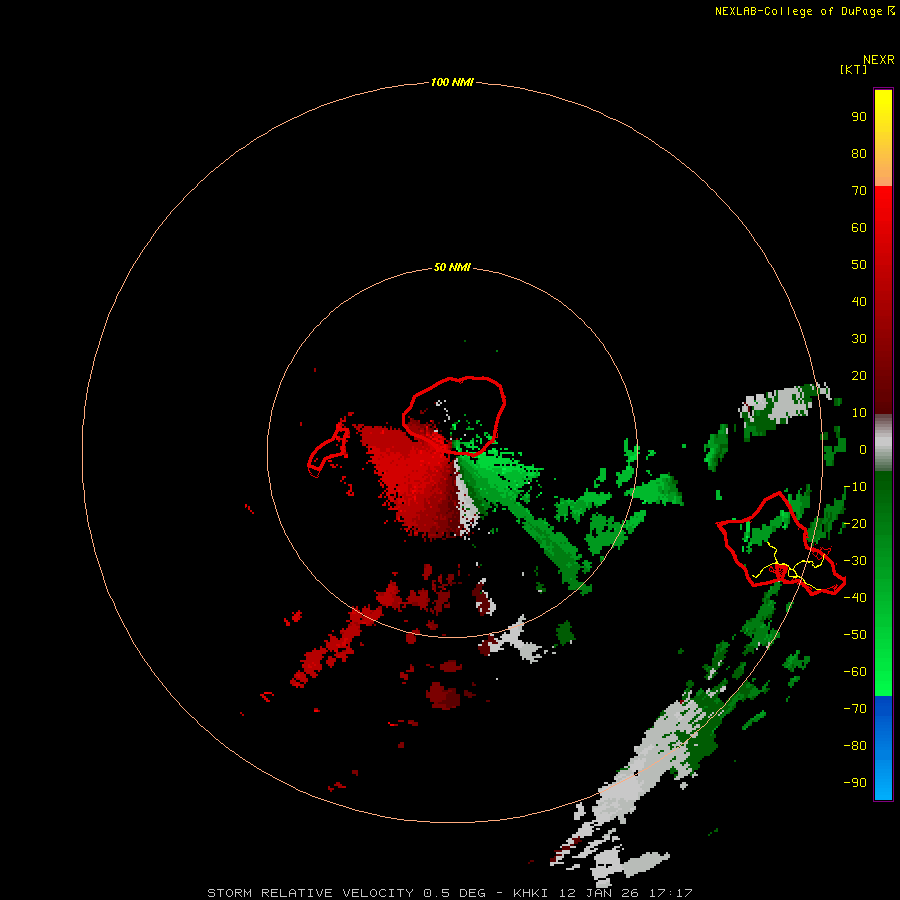Click the positive 50 value on the velocity scale
This screenshot has height=900, width=900.
coord(859,265)
